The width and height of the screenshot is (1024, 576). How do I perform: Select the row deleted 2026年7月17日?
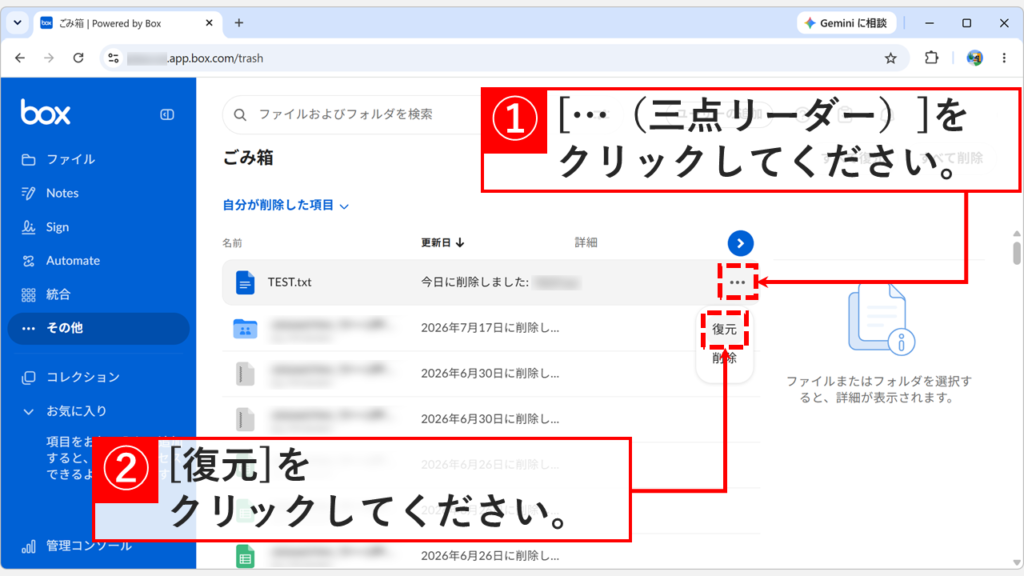tap(490, 328)
